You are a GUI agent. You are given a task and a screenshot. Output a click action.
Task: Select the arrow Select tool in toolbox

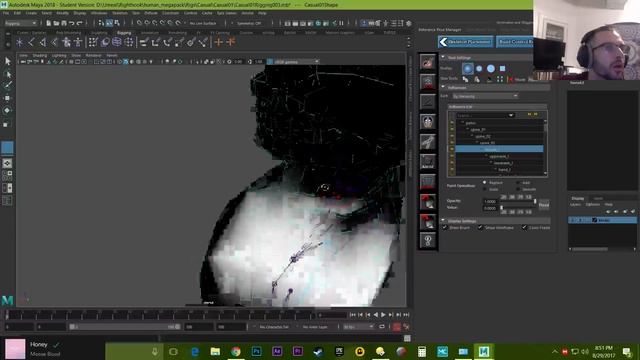[x=7, y=61]
